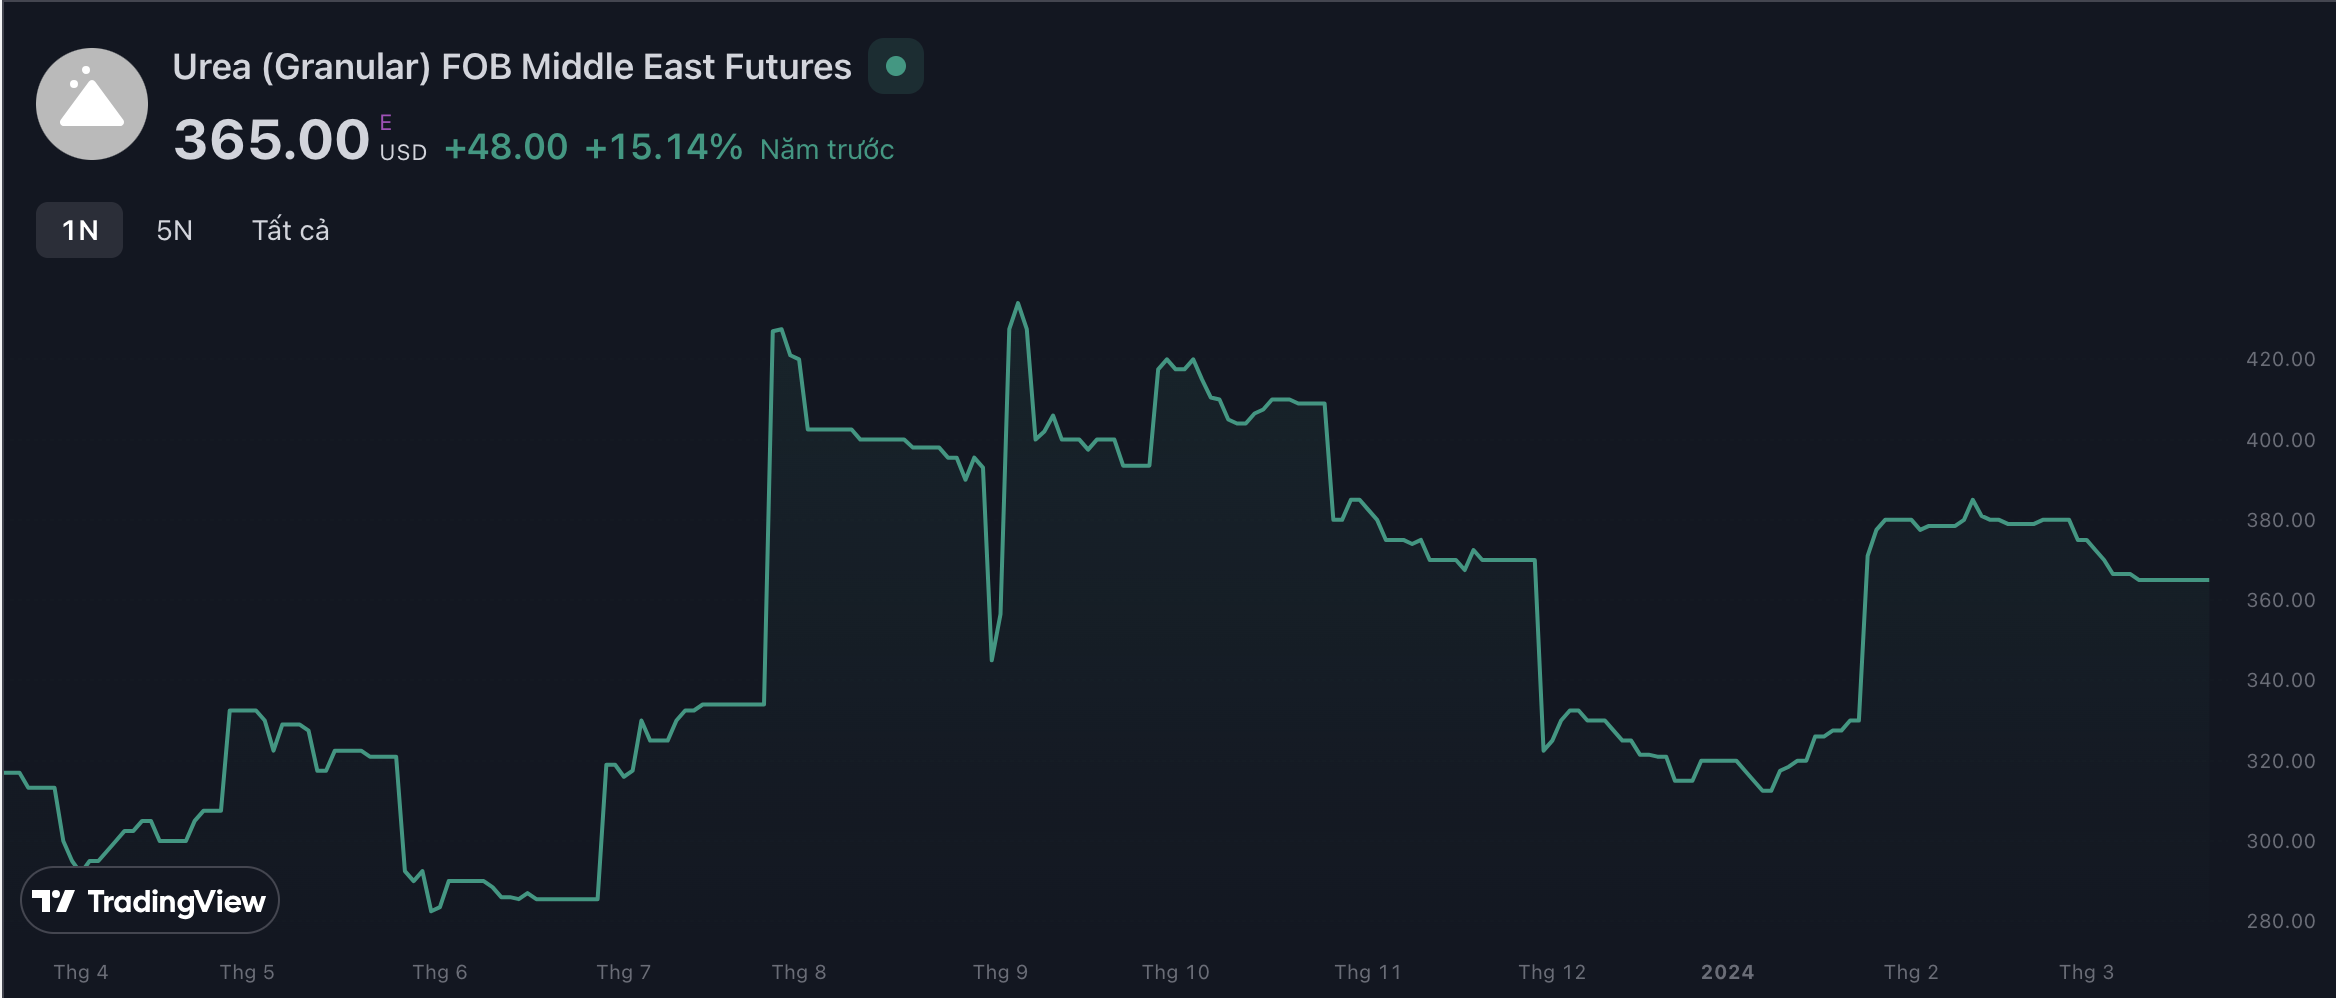The image size is (2336, 998).
Task: Click the 400.00 price axis label
Action: [2280, 440]
